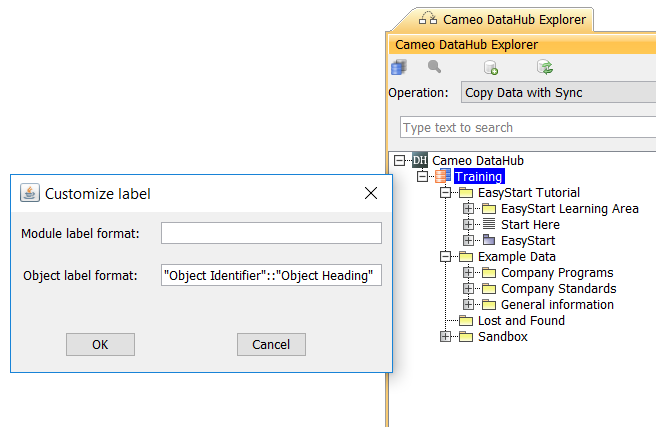Select Lost and Found tree item
656x427 pixels.
520,320
